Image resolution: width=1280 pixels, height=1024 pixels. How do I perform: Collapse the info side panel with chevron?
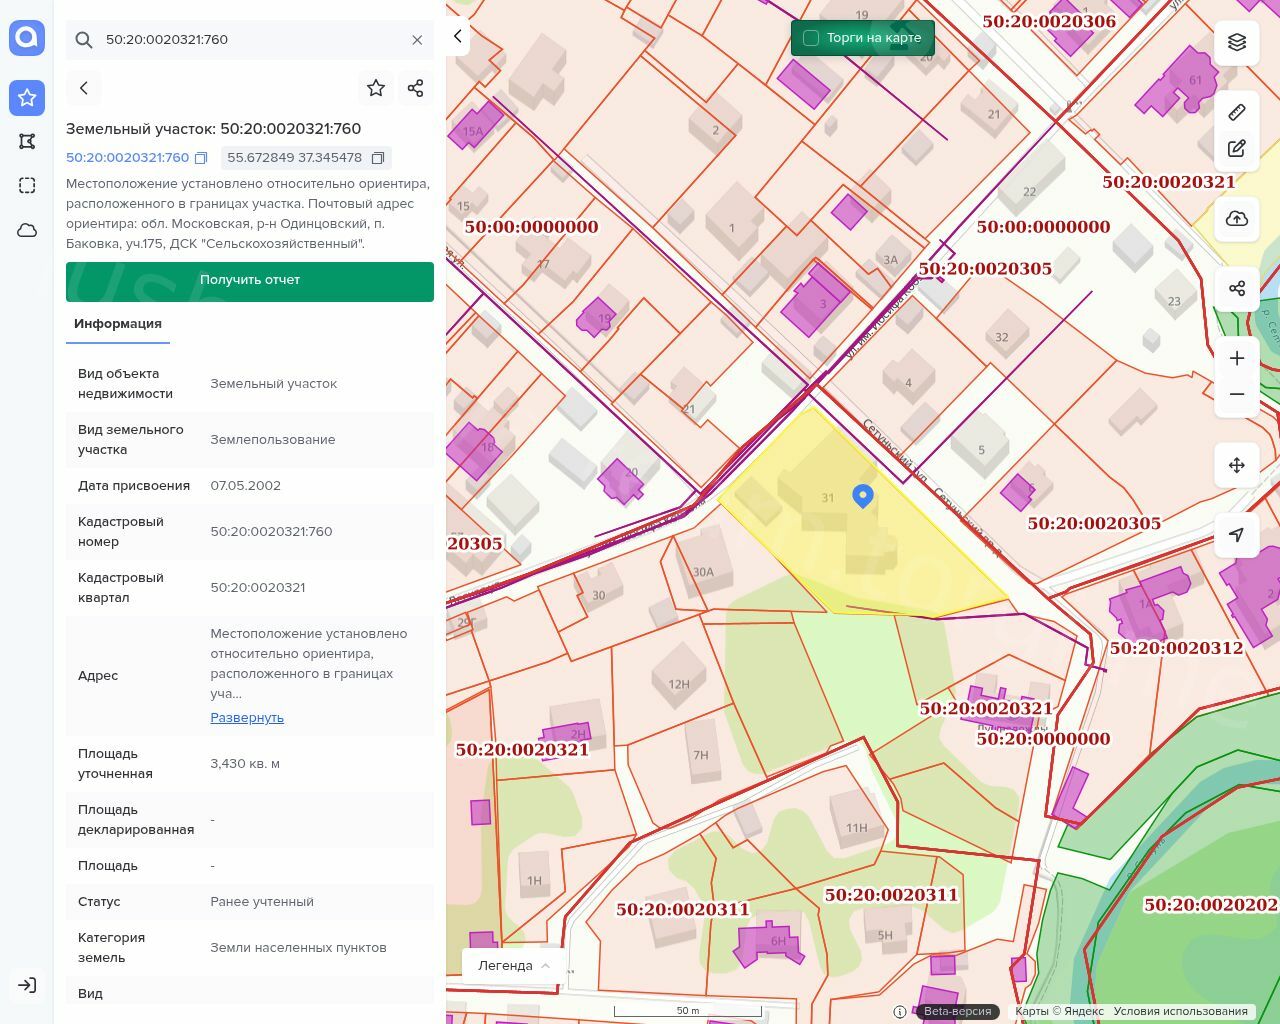click(458, 36)
